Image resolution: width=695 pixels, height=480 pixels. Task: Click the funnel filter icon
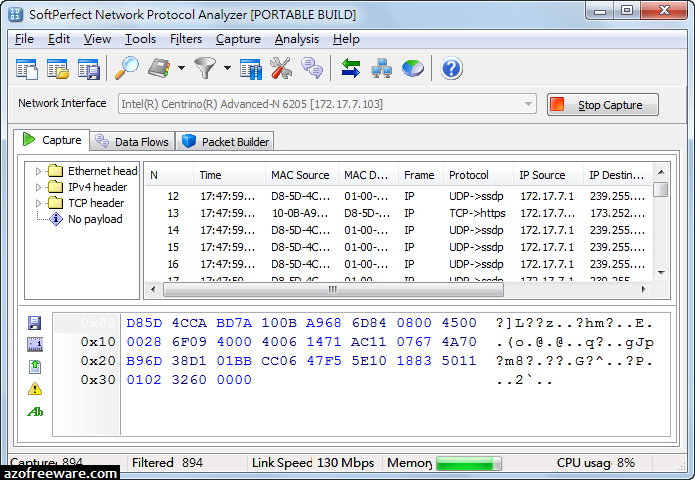[x=205, y=68]
